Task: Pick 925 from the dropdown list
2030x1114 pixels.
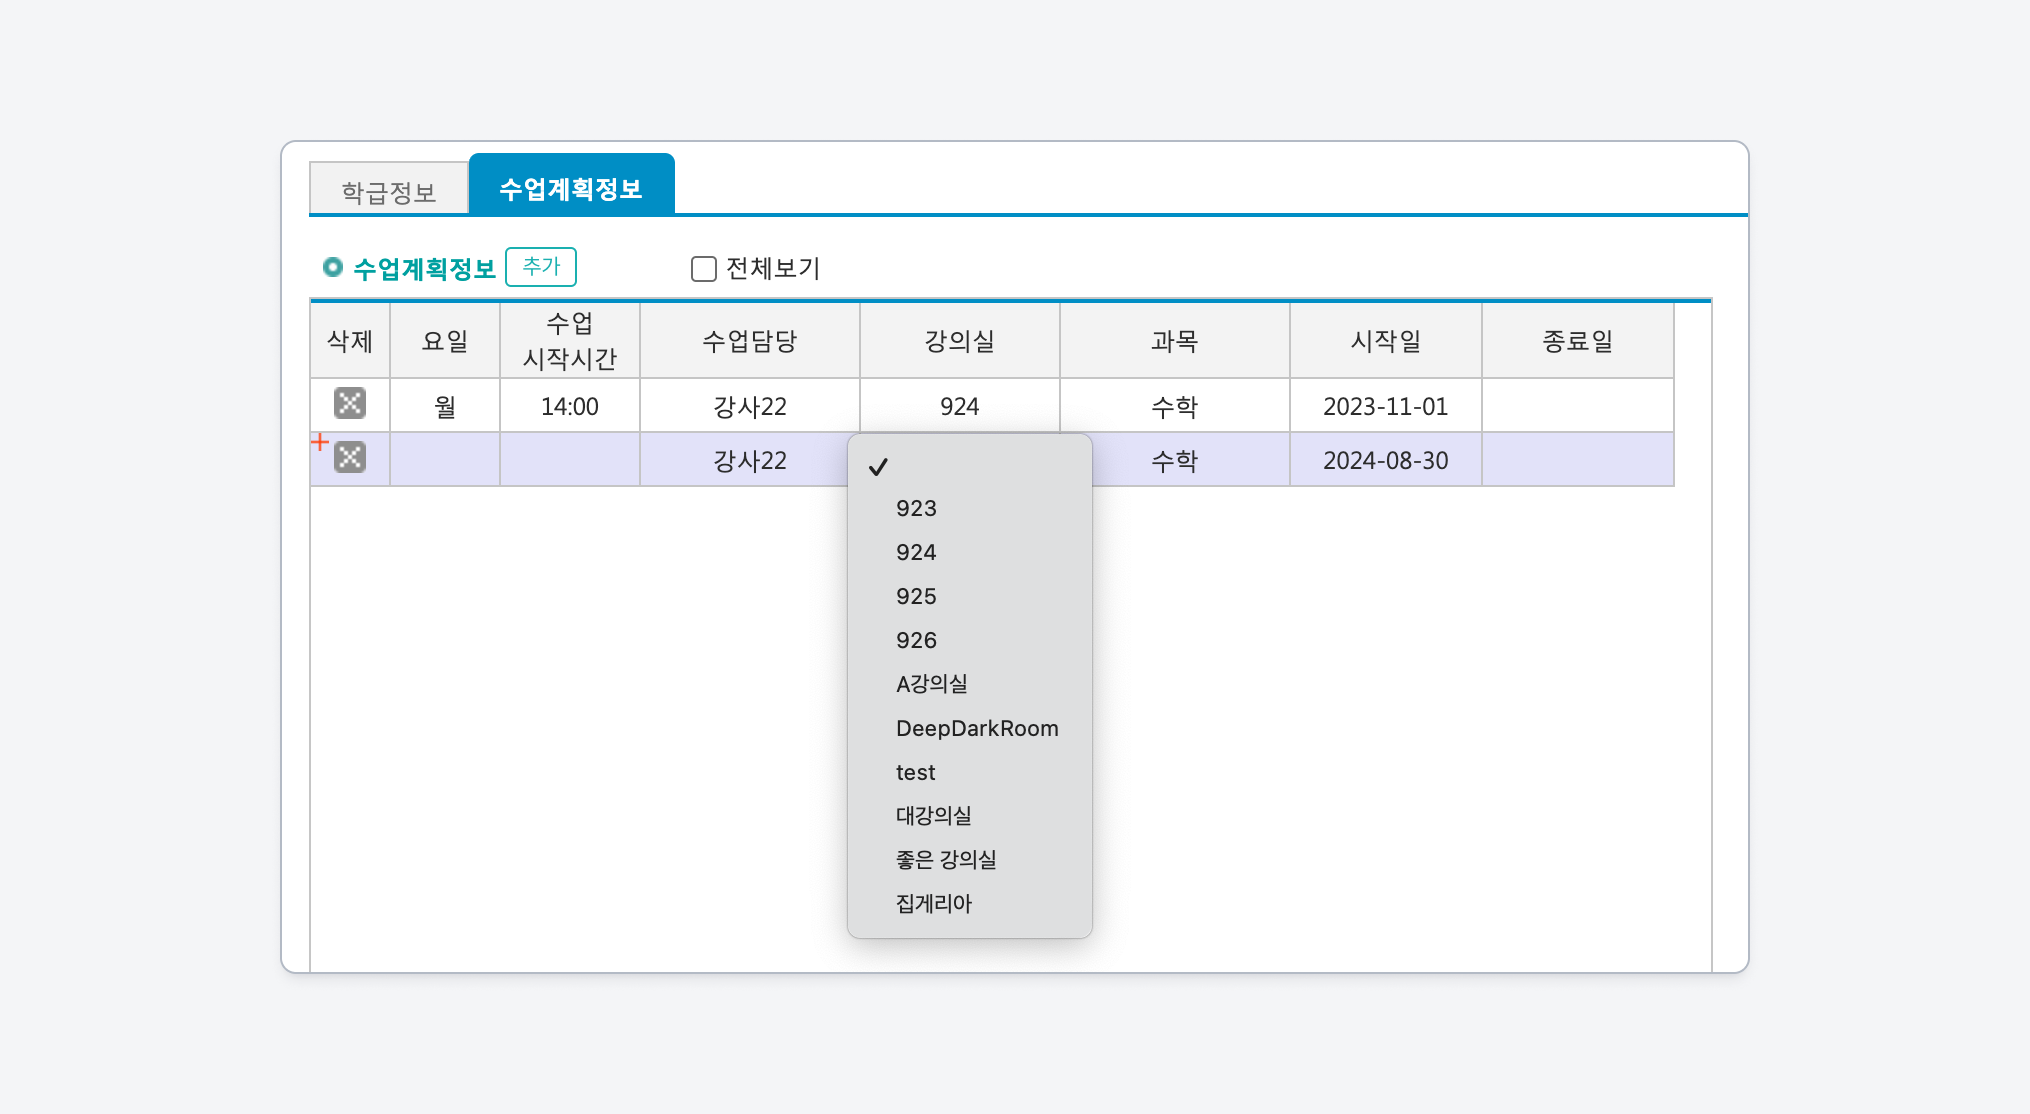Action: pos(916,596)
